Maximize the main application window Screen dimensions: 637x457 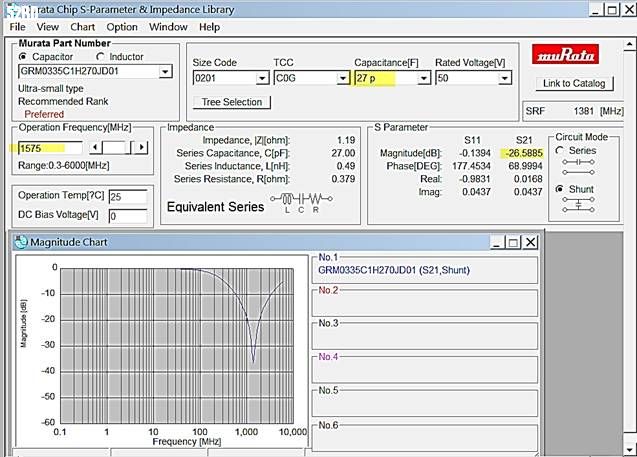point(613,10)
